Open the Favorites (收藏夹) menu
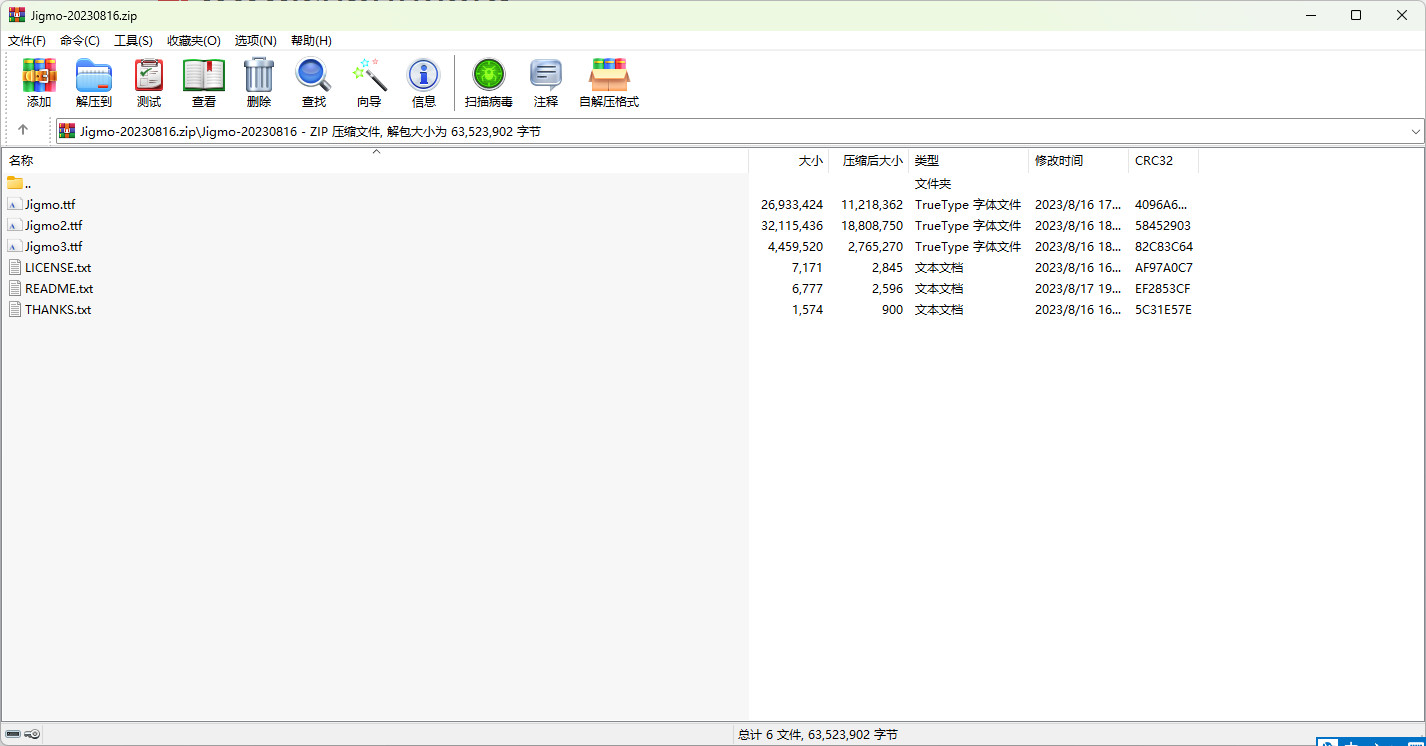 pos(193,41)
